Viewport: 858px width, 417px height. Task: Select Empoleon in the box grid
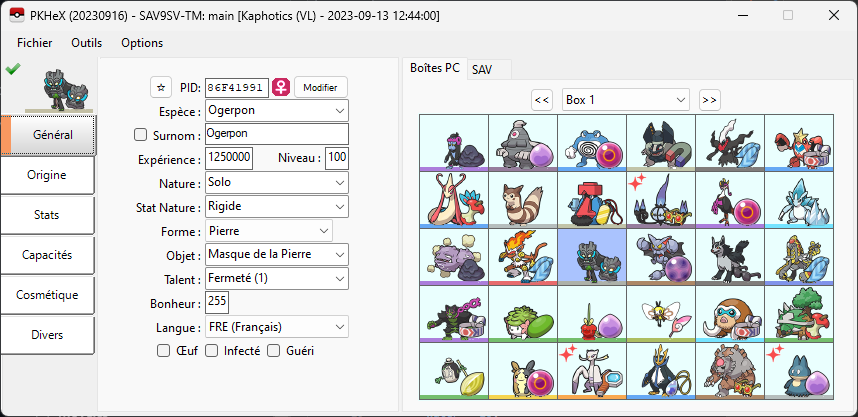pos(661,370)
